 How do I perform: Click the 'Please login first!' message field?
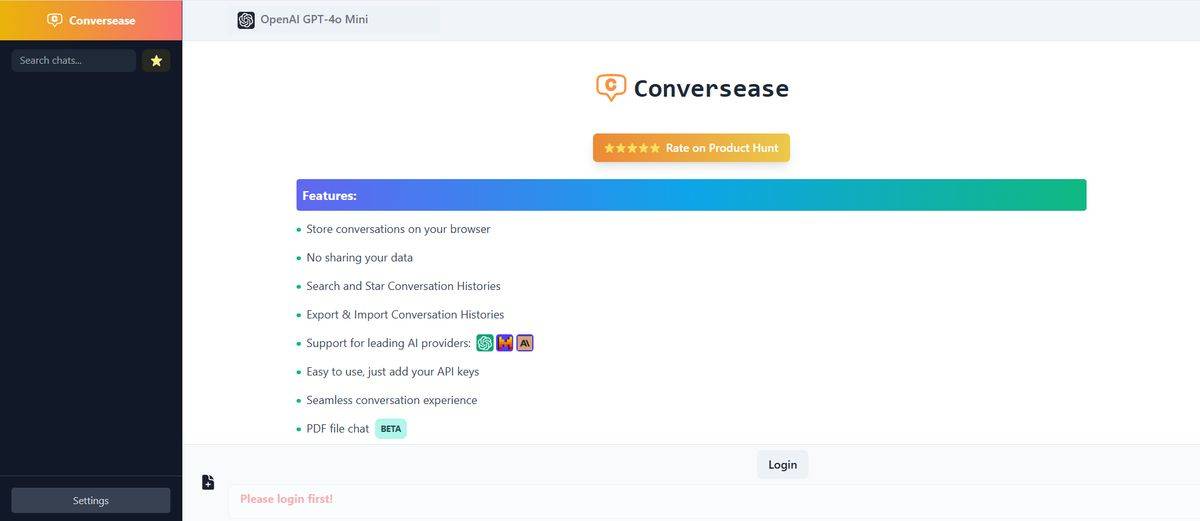point(714,499)
